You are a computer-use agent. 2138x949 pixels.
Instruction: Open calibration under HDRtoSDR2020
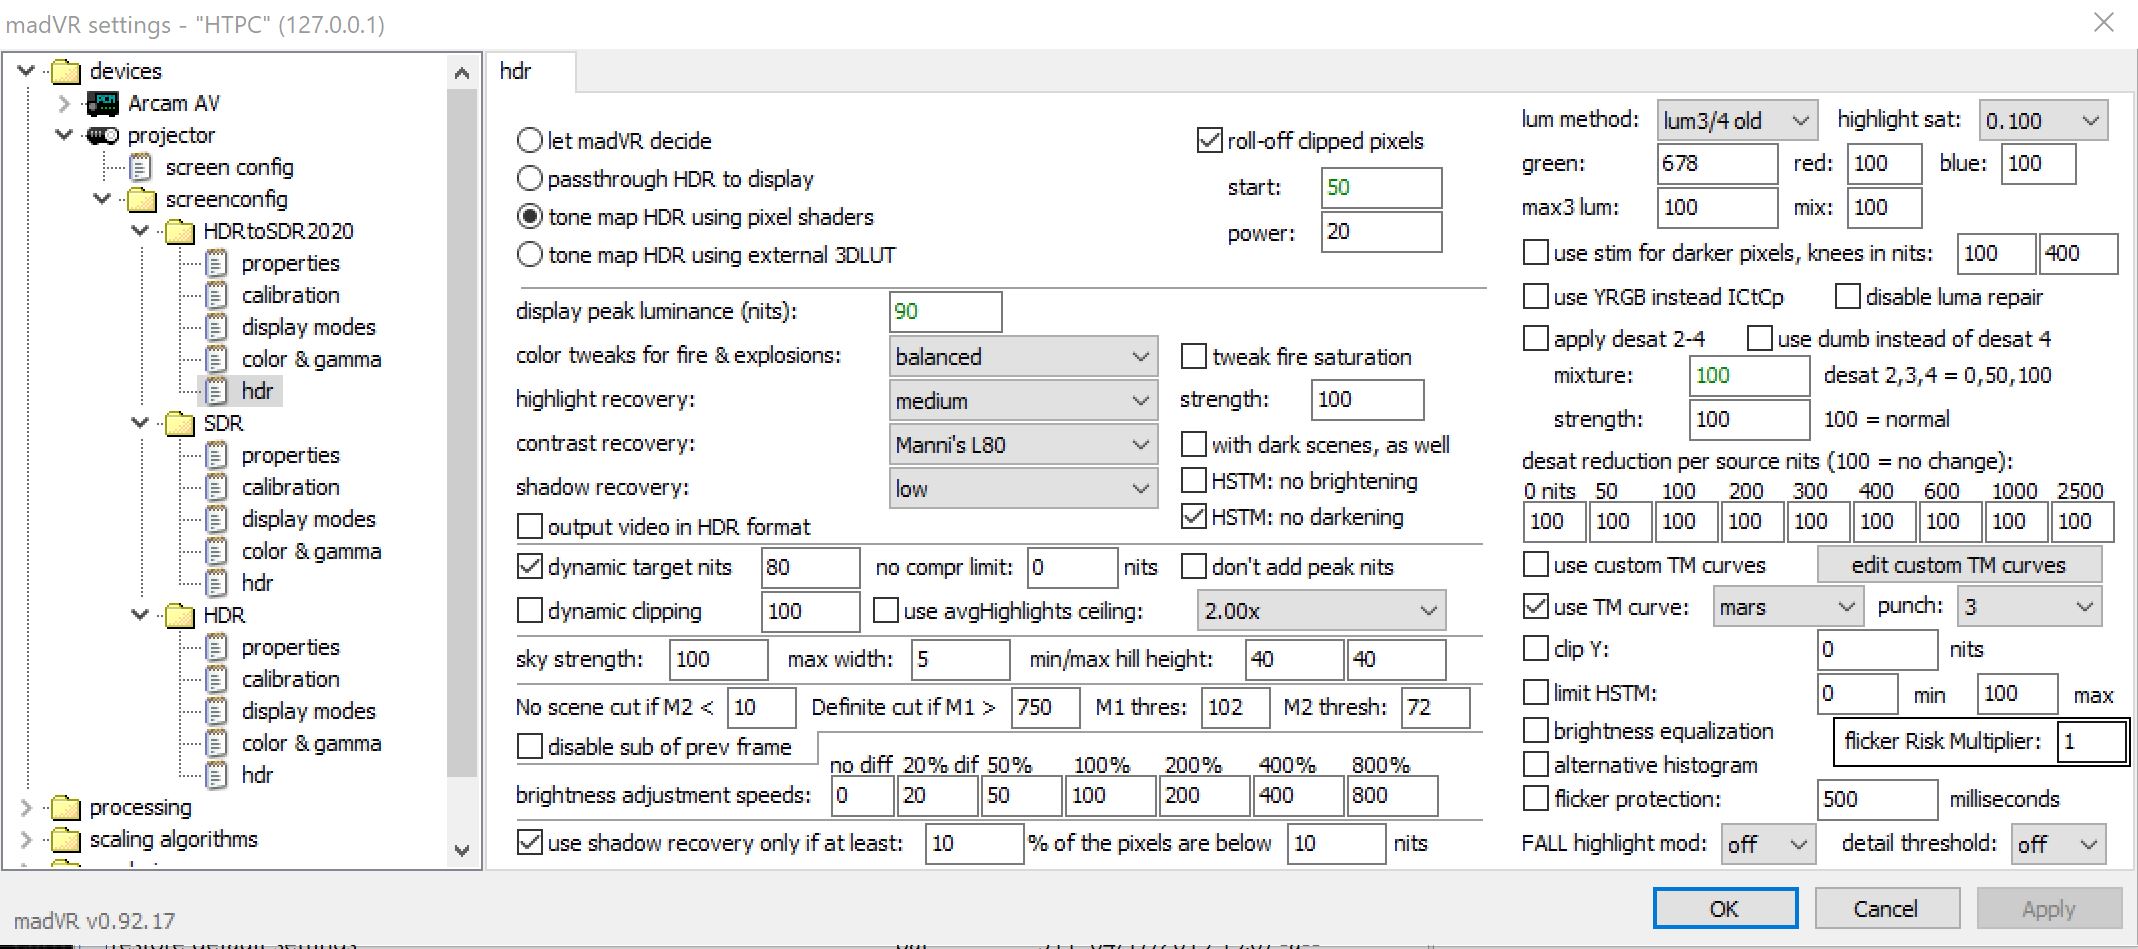290,296
